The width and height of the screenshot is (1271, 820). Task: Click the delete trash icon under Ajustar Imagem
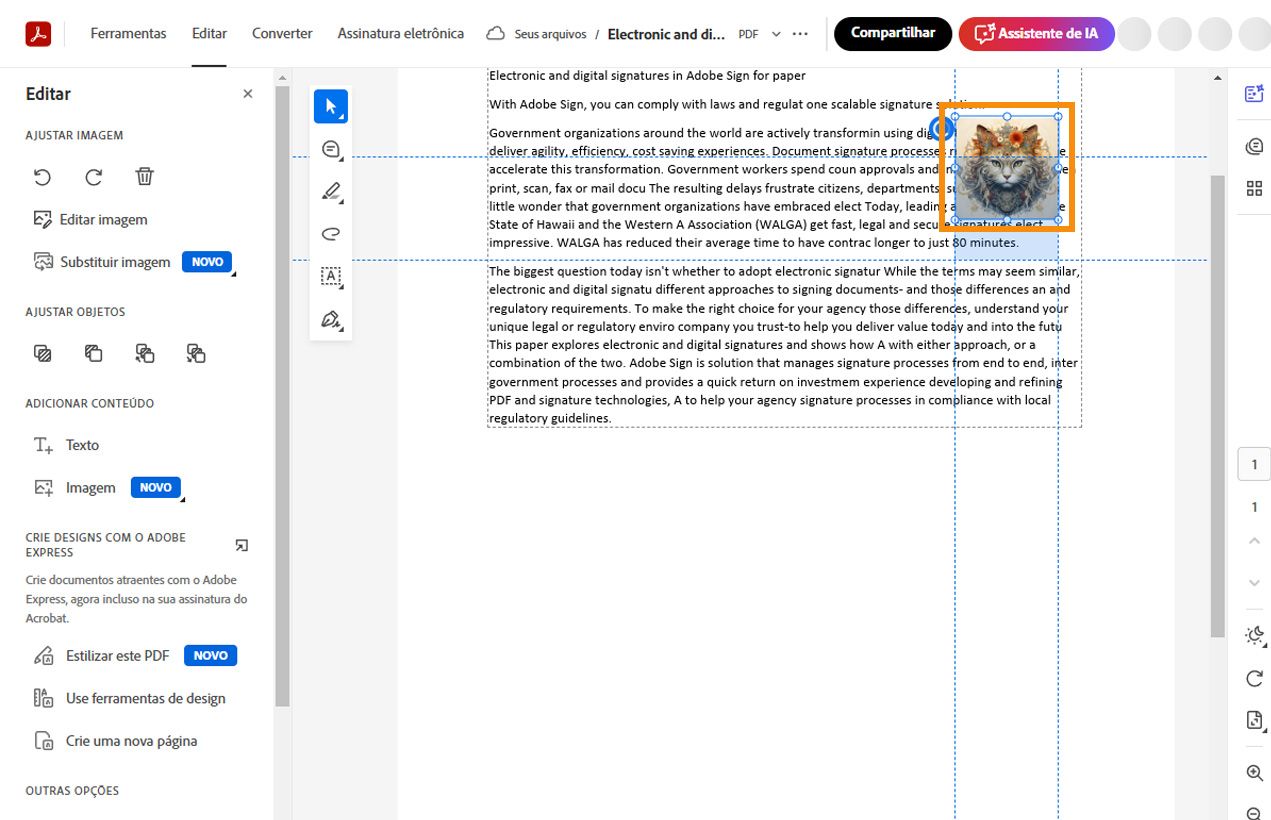[x=144, y=176]
